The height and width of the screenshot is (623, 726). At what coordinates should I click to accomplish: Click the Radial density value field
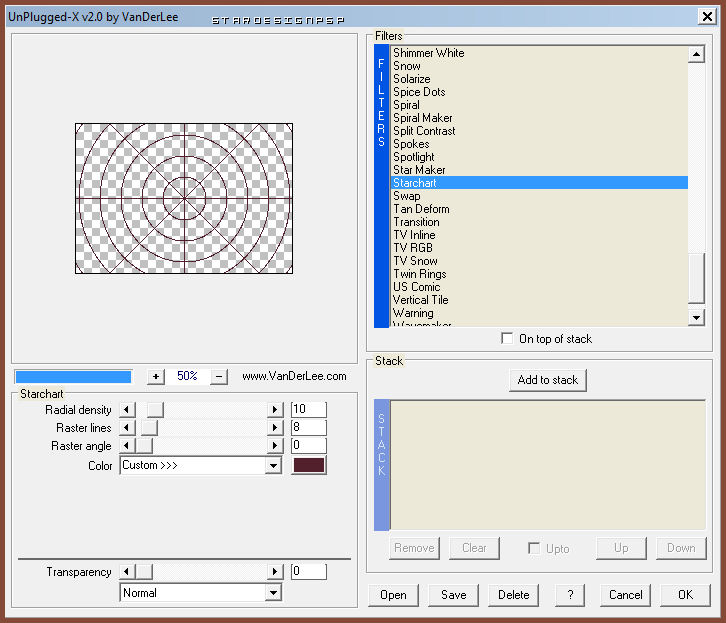pyautogui.click(x=309, y=410)
